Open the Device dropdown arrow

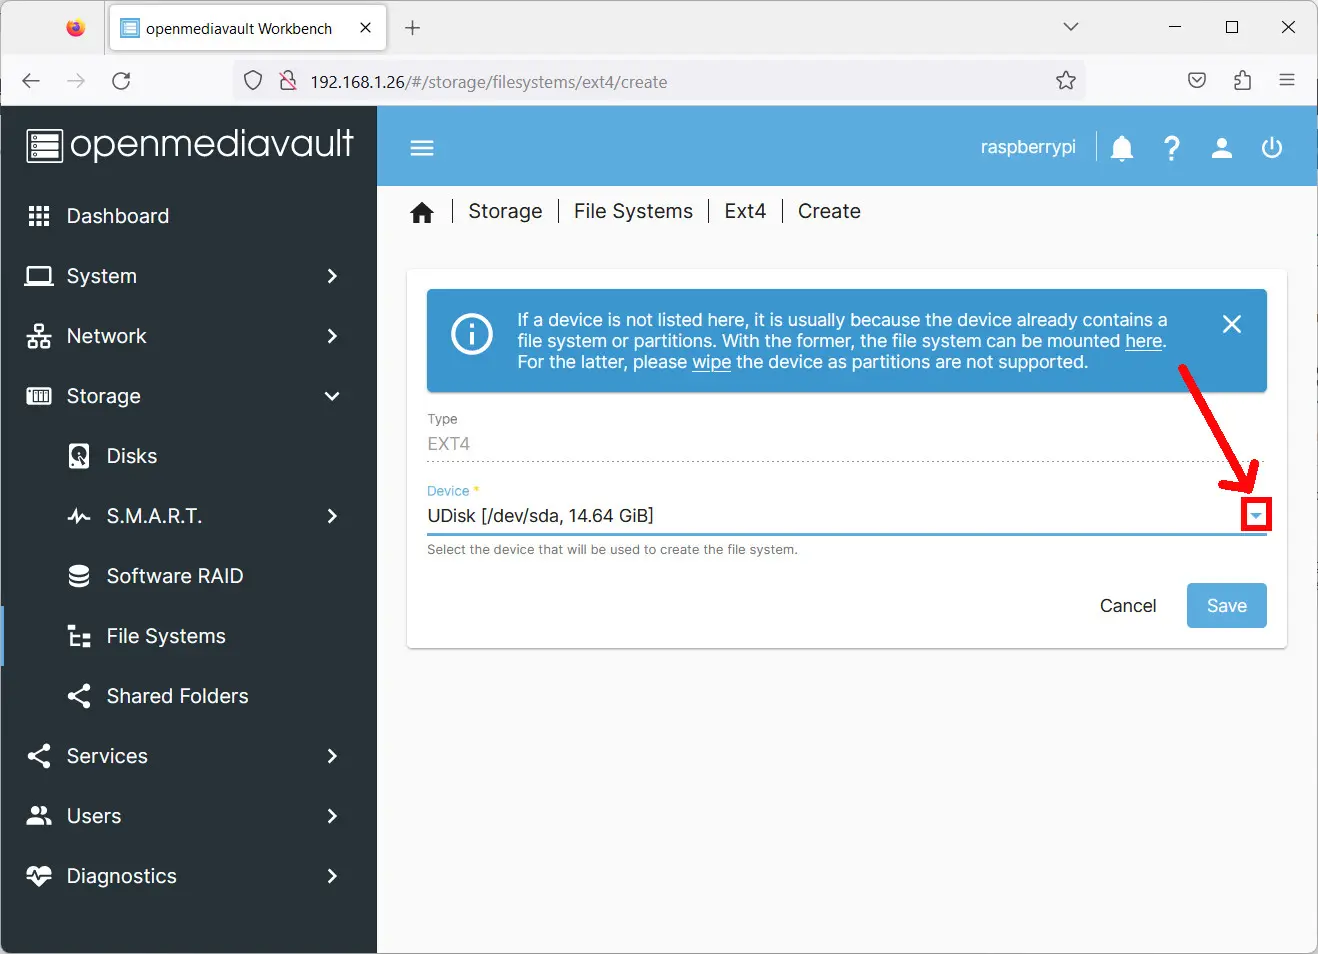tap(1256, 515)
